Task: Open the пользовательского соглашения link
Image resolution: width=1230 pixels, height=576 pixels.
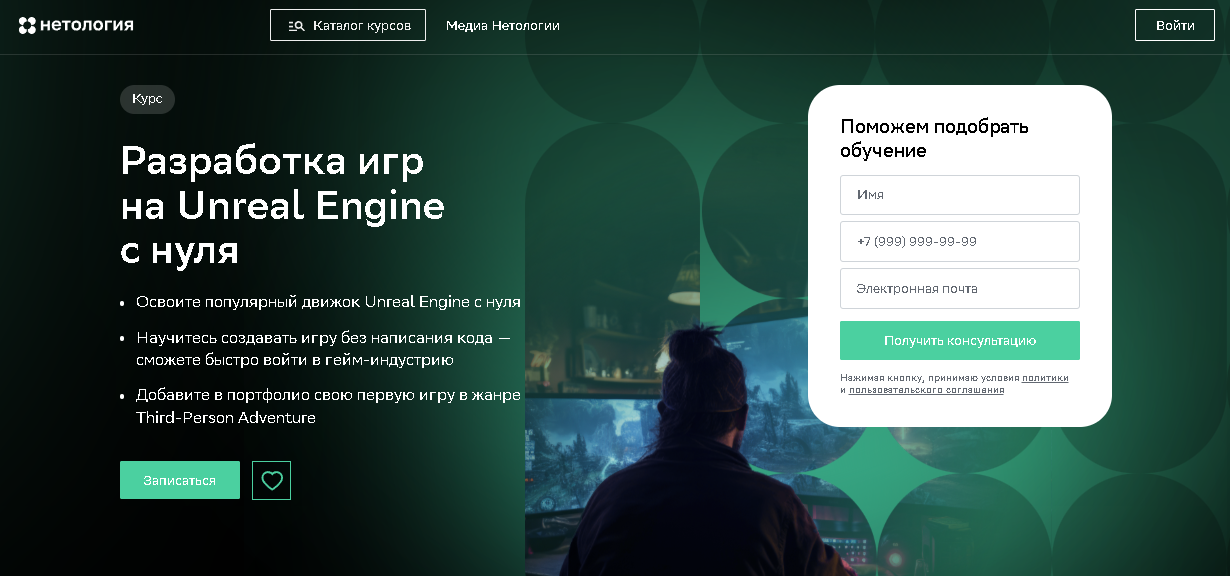Action: point(927,390)
